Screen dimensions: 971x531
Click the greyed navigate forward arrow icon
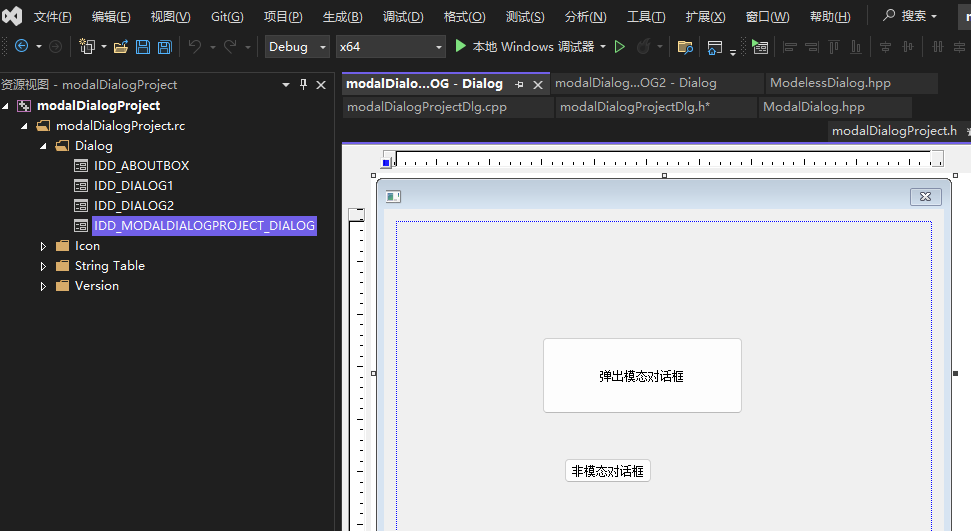55,46
